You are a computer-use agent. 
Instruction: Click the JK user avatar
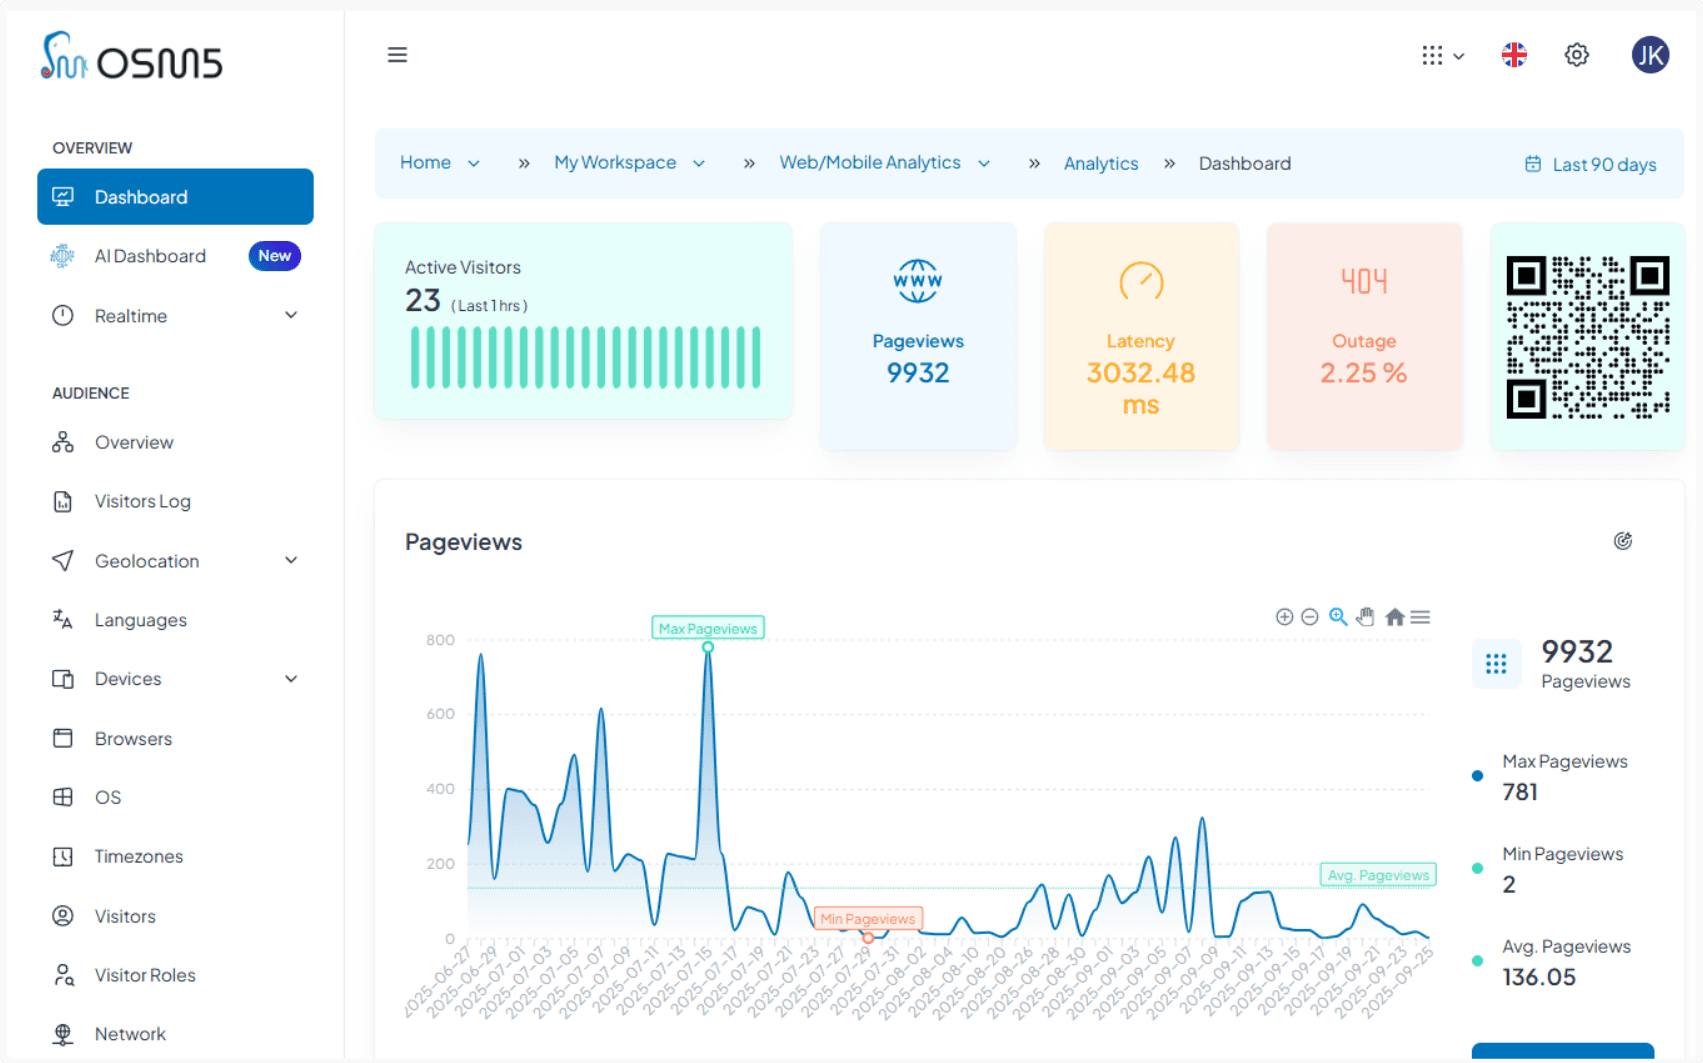coord(1650,55)
